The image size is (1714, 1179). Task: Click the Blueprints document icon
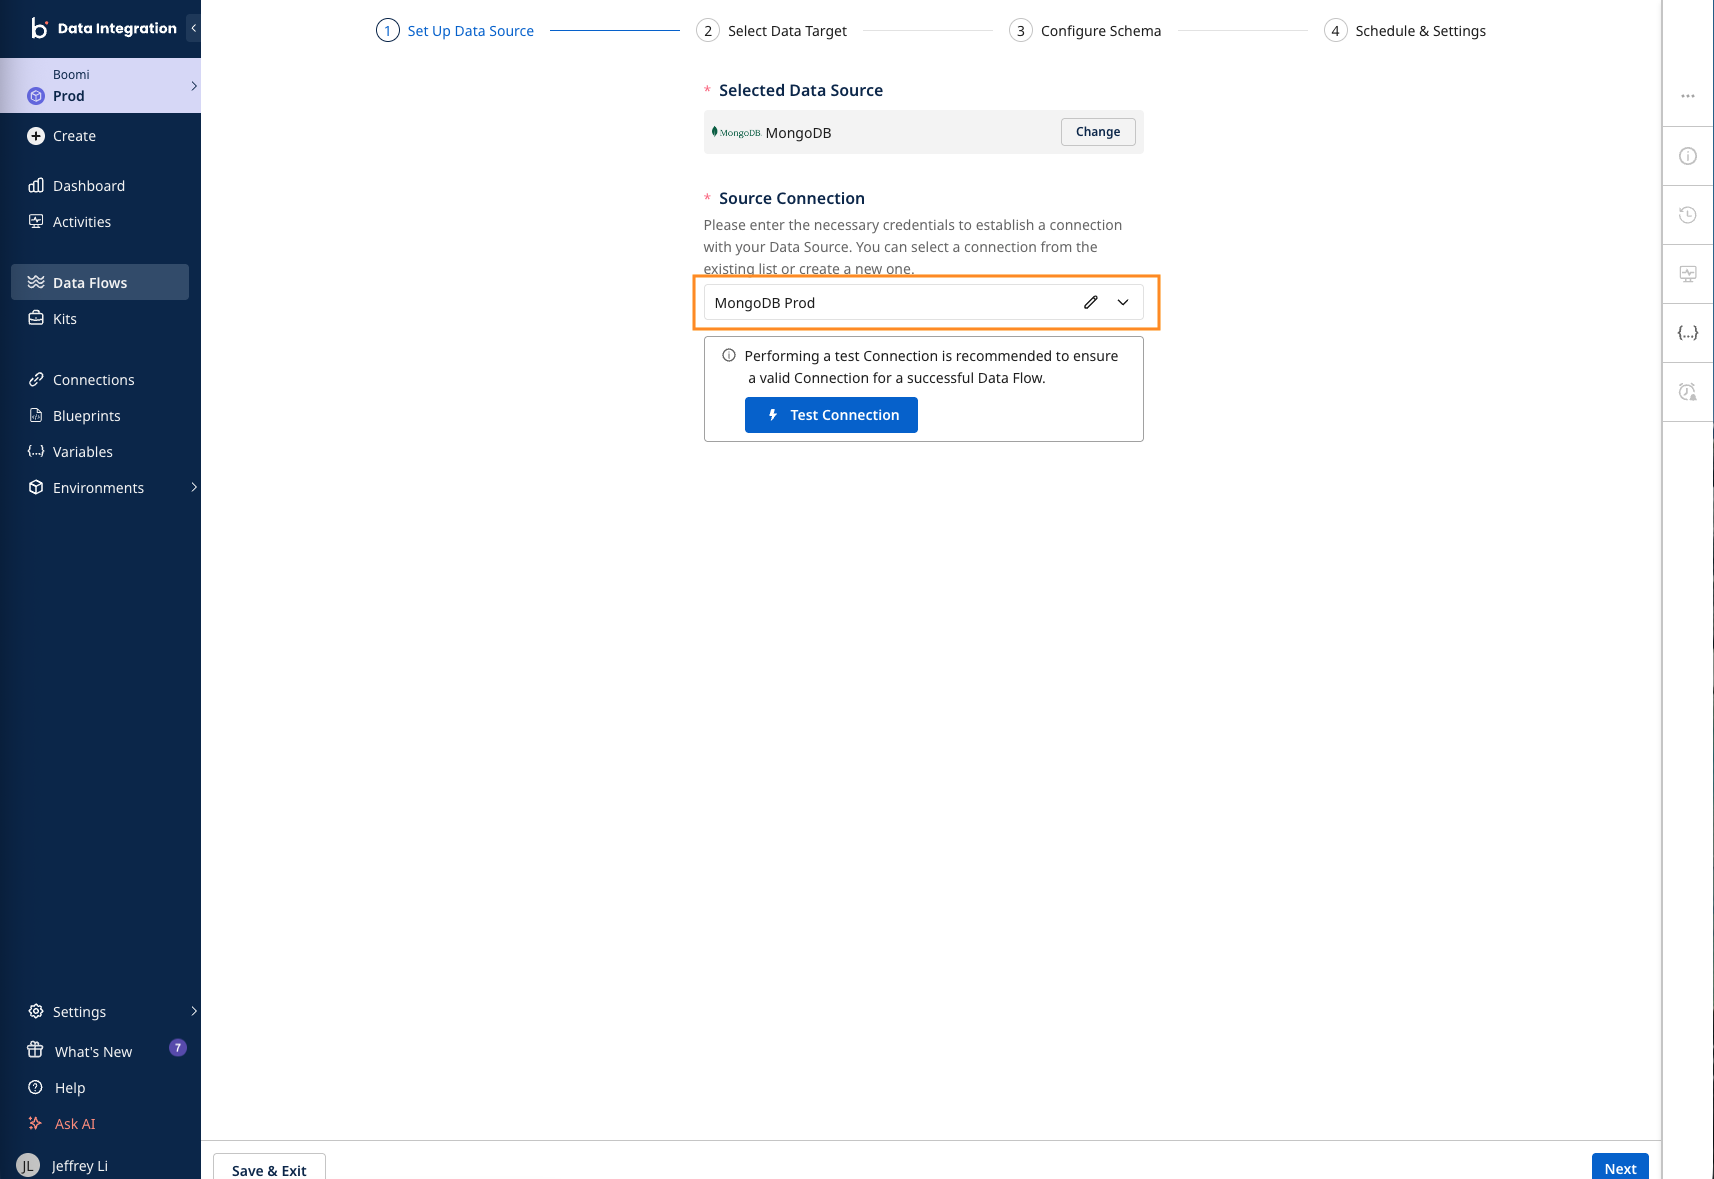(36, 415)
